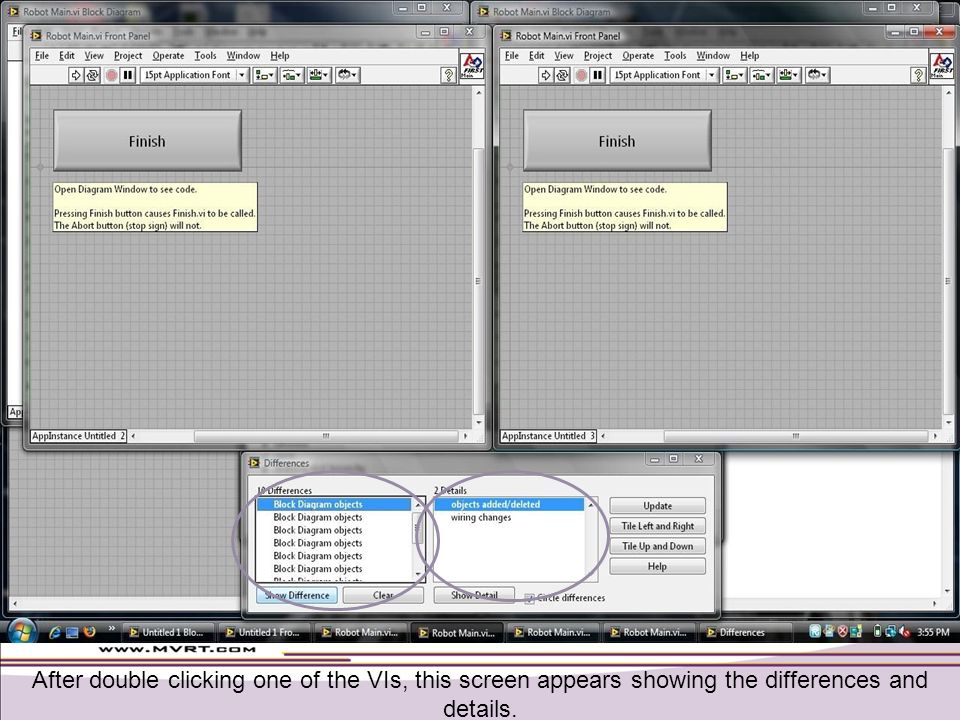960x720 pixels.
Task: Click Run arrow in right Front Panel
Action: coord(546,75)
